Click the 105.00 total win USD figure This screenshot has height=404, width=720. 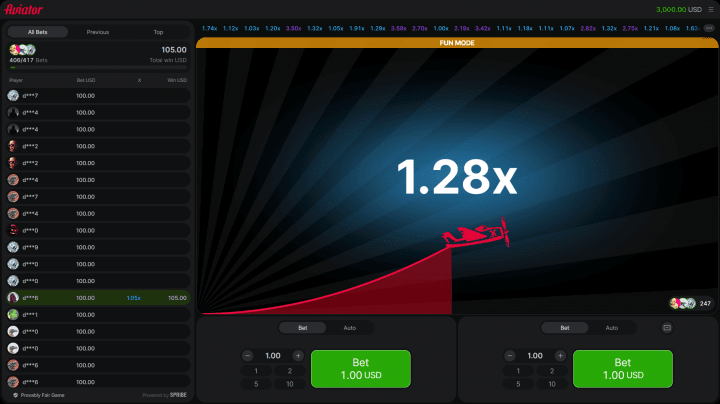click(x=174, y=50)
